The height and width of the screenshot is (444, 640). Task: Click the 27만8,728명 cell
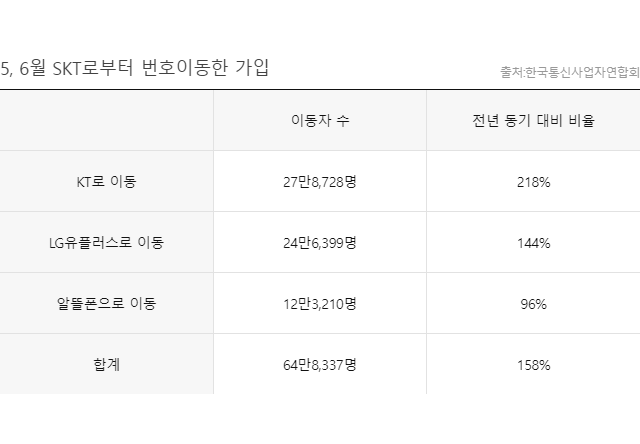click(319, 182)
